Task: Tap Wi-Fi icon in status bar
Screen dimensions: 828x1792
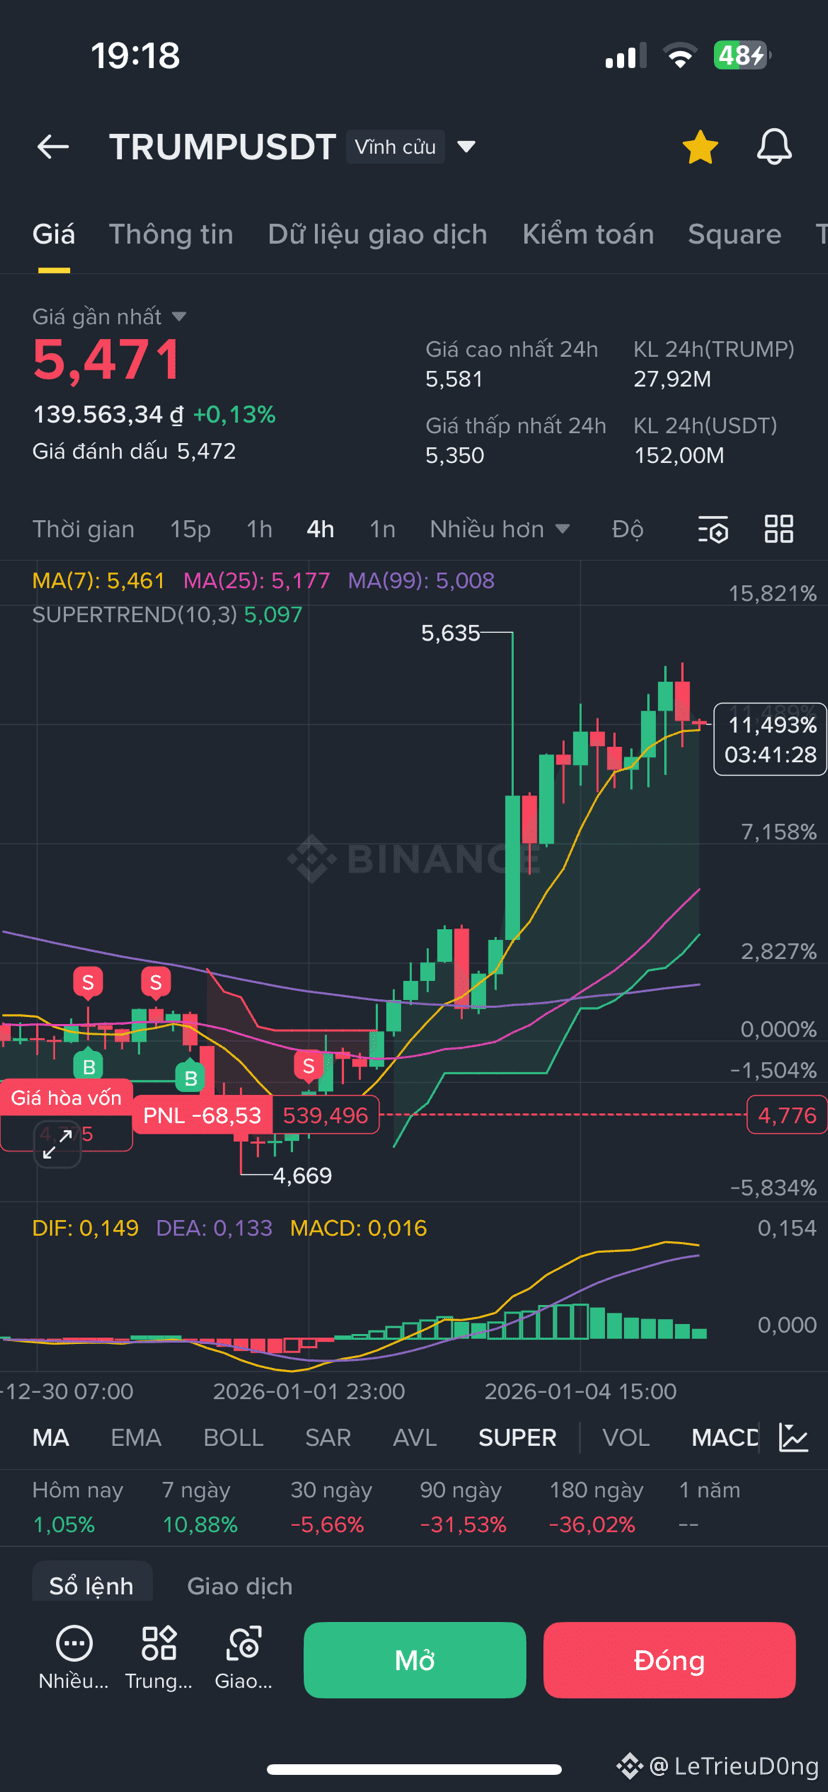Action: click(x=680, y=56)
